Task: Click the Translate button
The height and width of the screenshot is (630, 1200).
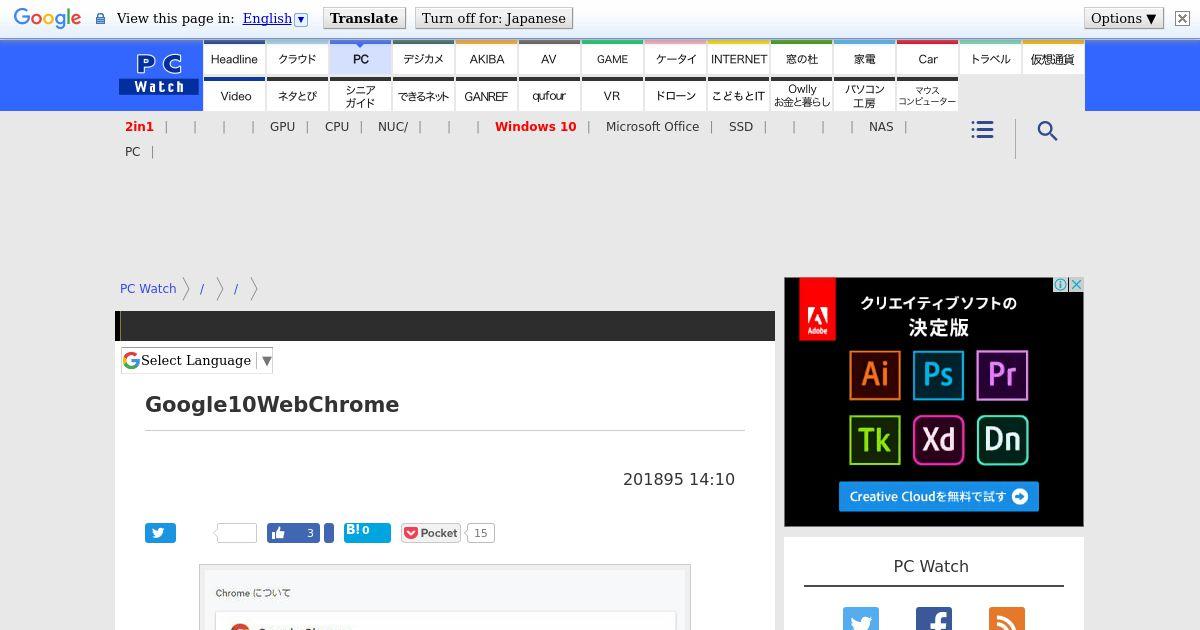Action: tap(364, 18)
